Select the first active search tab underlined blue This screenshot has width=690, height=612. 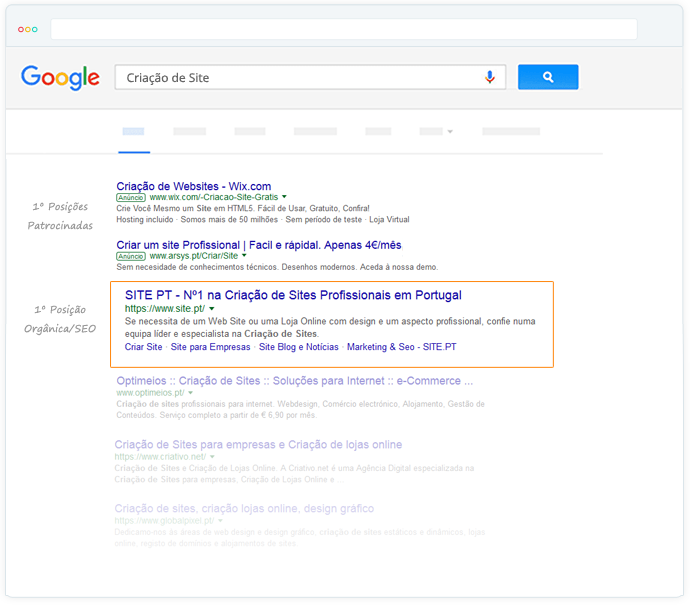(133, 131)
